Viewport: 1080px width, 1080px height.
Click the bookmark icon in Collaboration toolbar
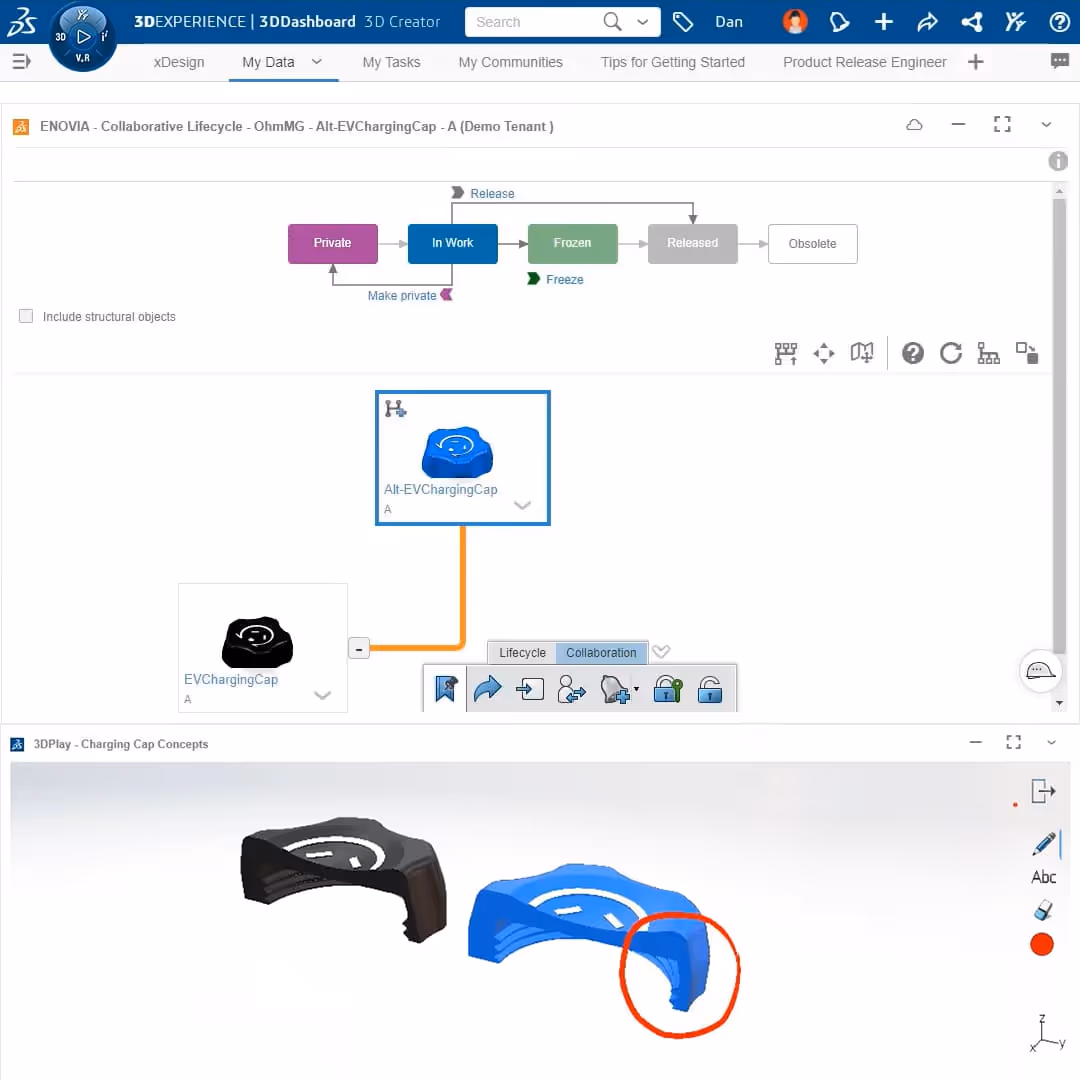point(446,688)
